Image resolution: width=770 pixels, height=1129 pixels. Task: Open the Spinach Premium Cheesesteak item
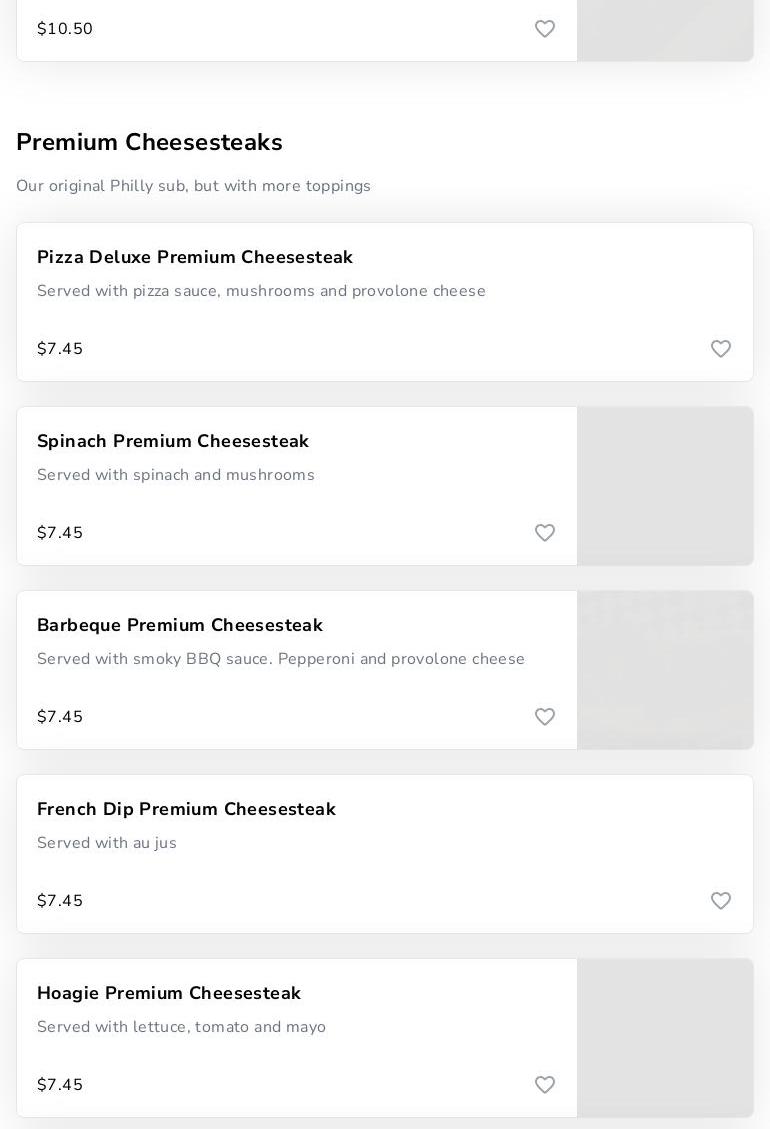(x=173, y=442)
